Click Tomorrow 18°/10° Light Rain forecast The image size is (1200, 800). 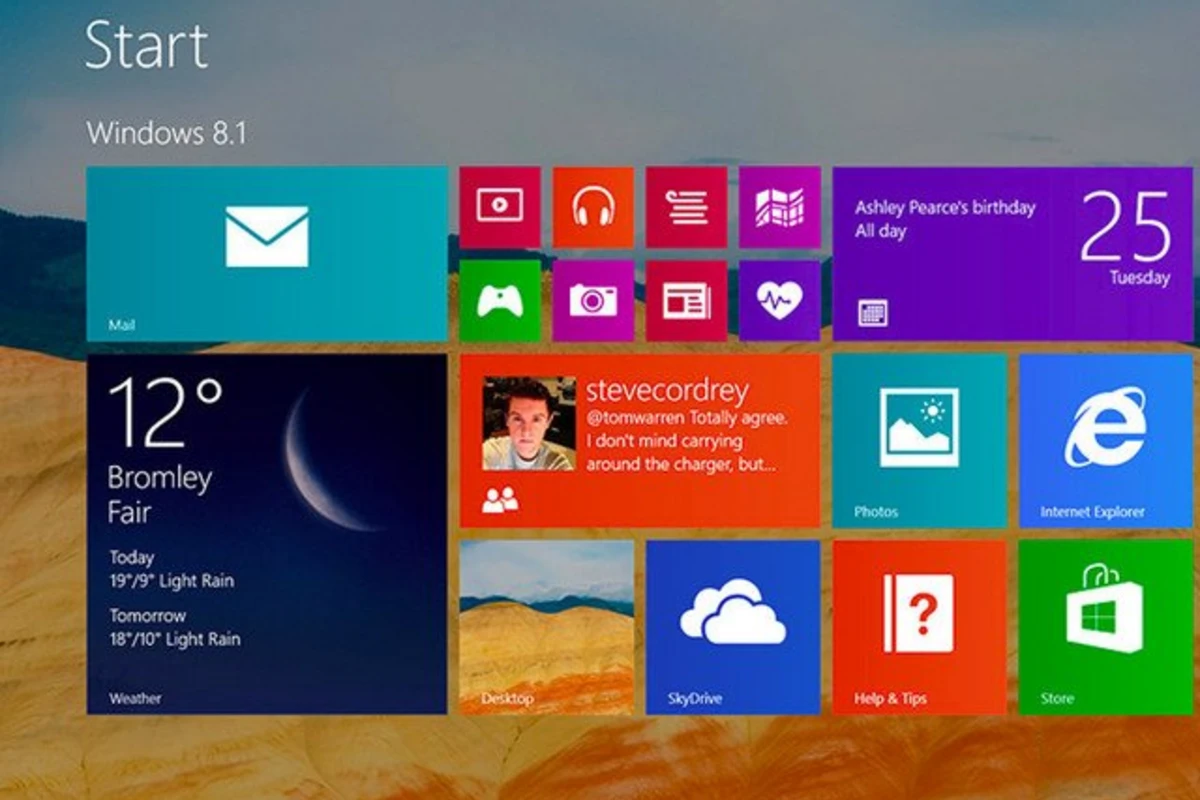(175, 628)
